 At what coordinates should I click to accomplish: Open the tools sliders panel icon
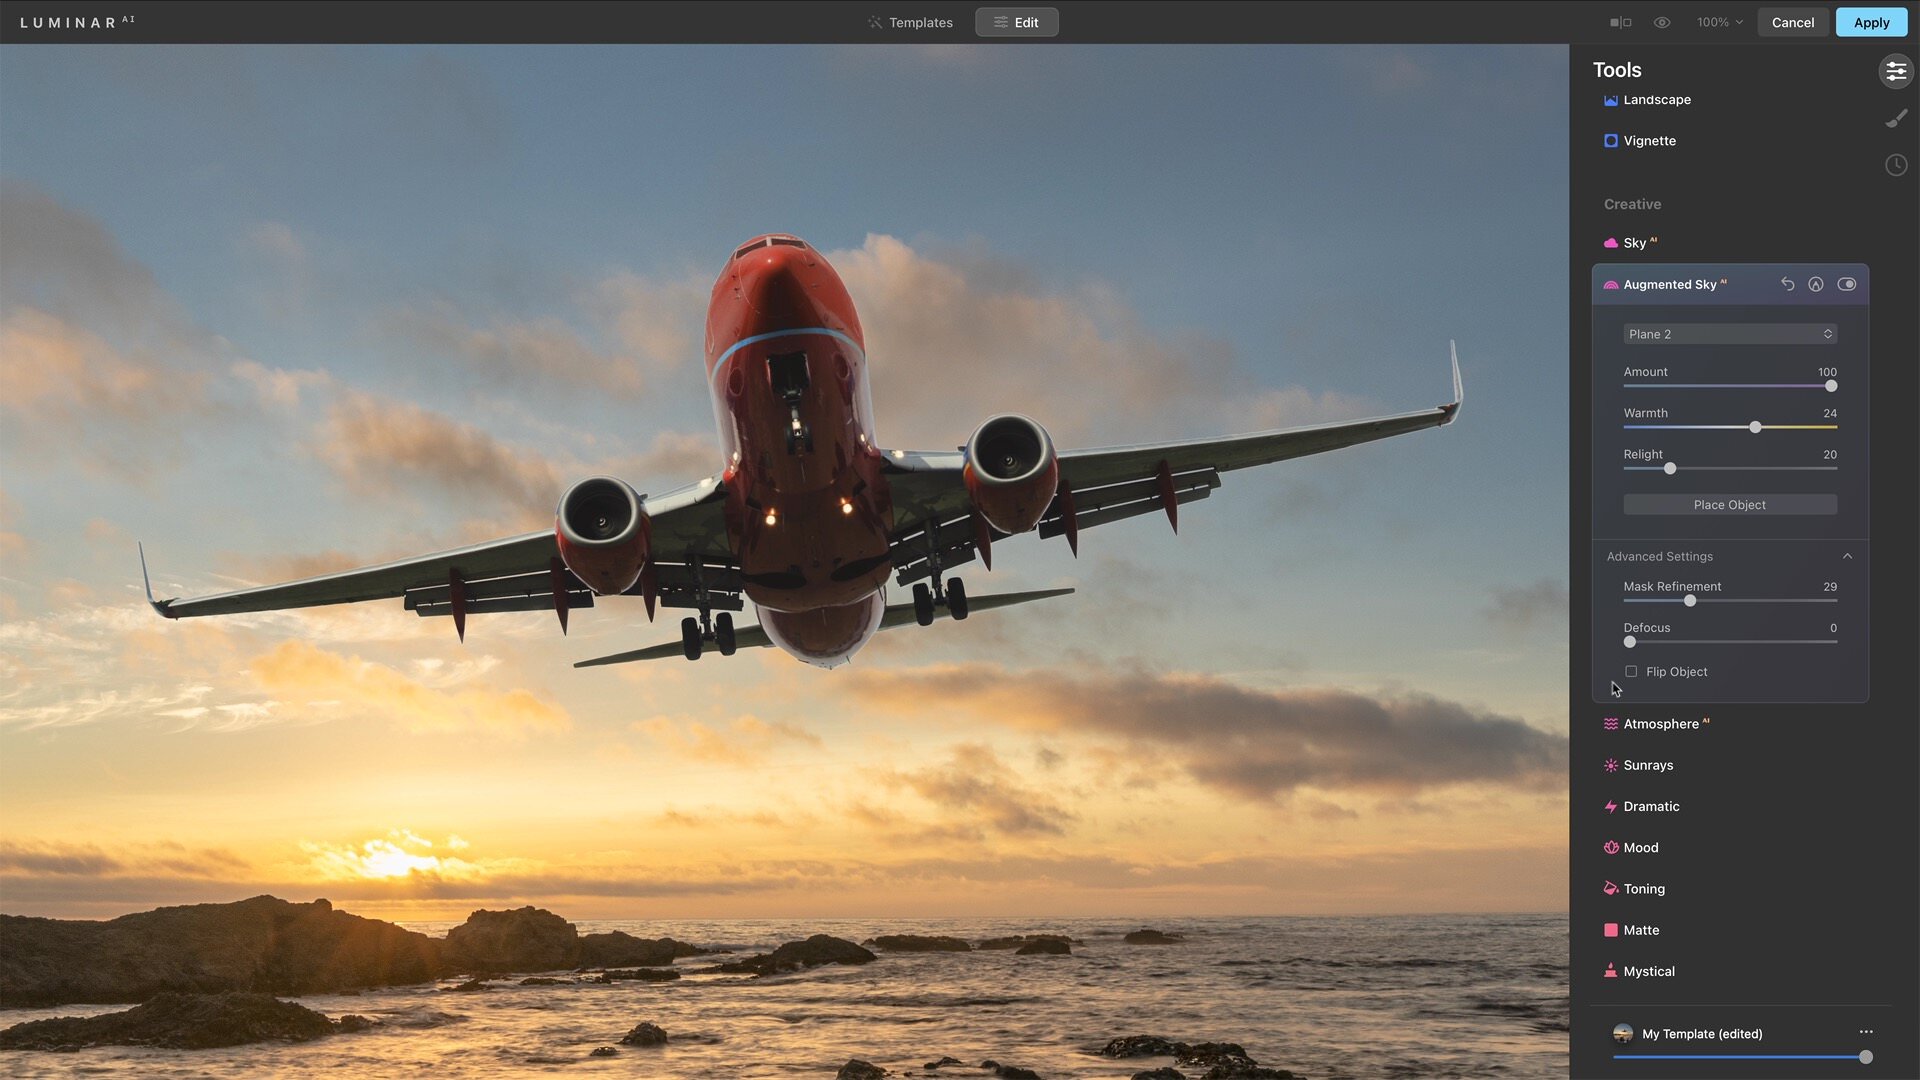pyautogui.click(x=1895, y=71)
